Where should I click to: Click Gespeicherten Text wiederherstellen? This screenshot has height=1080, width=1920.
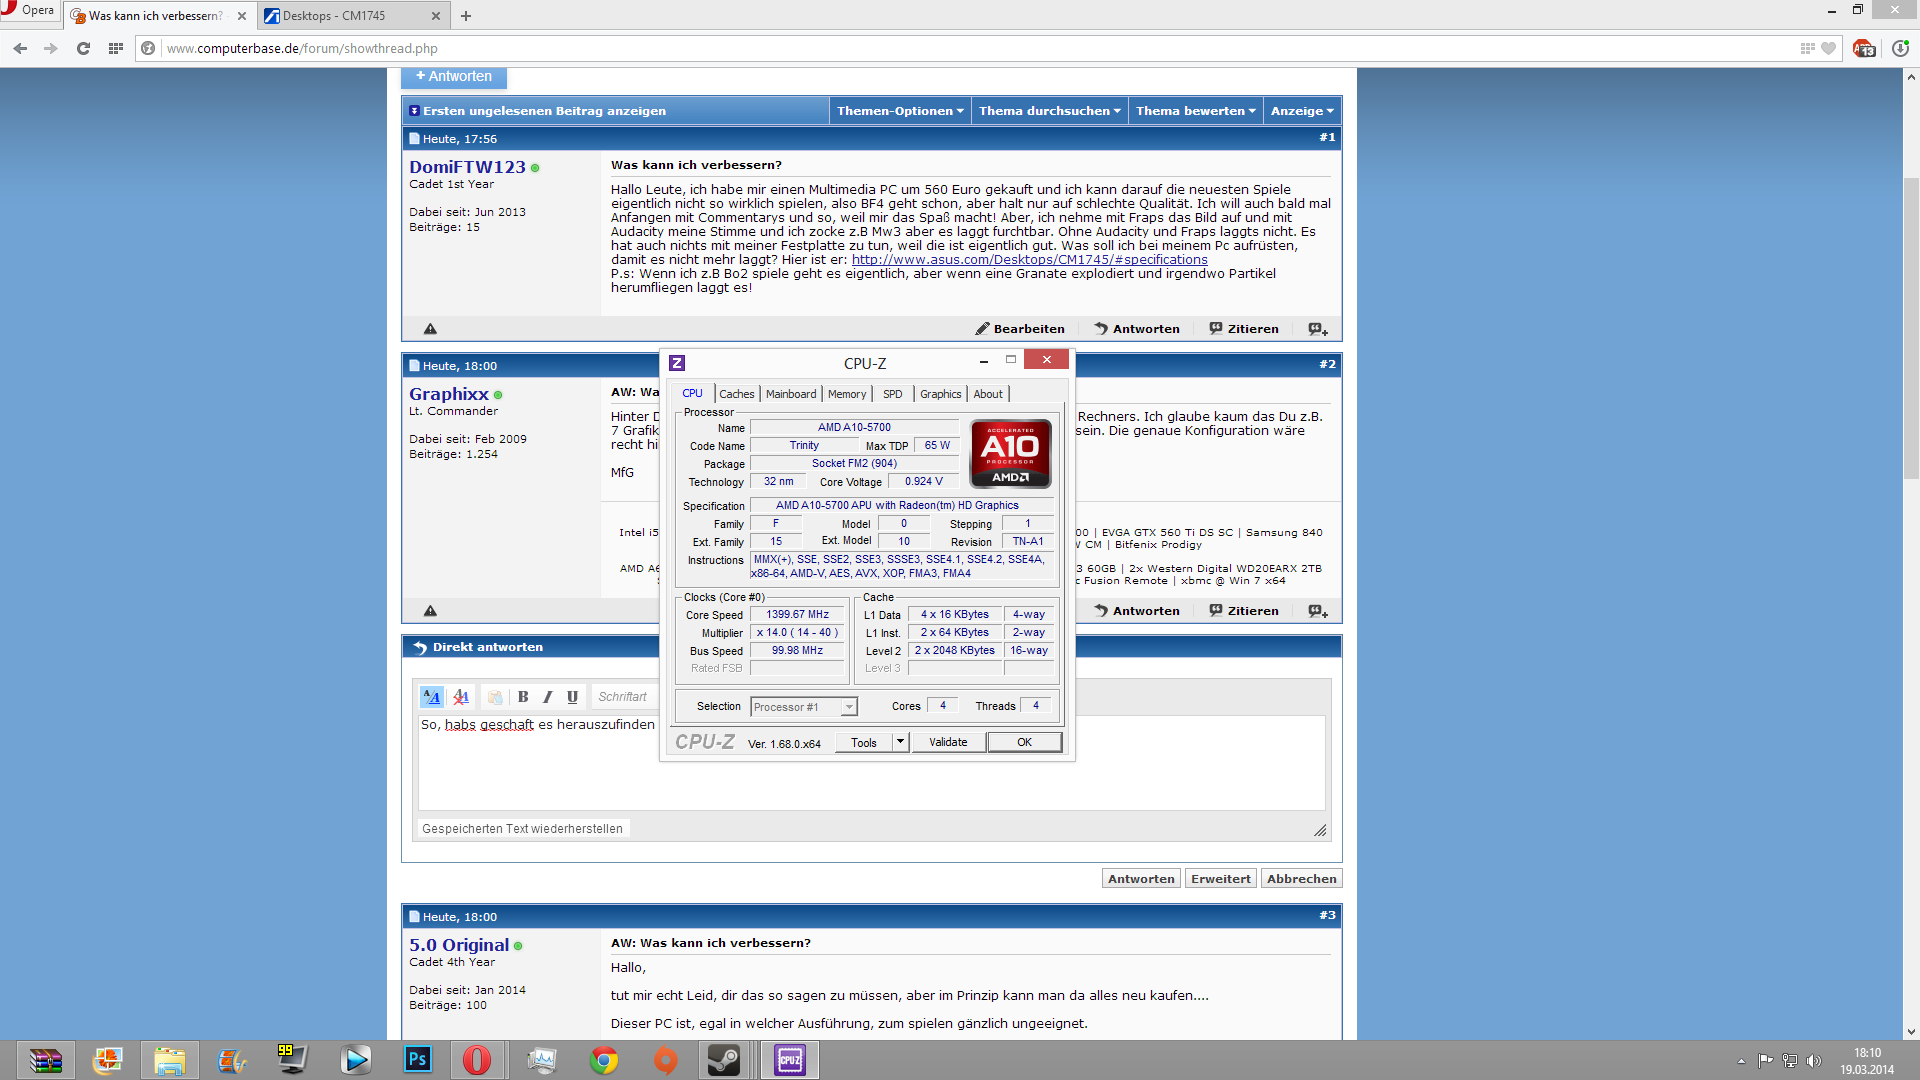tap(522, 829)
